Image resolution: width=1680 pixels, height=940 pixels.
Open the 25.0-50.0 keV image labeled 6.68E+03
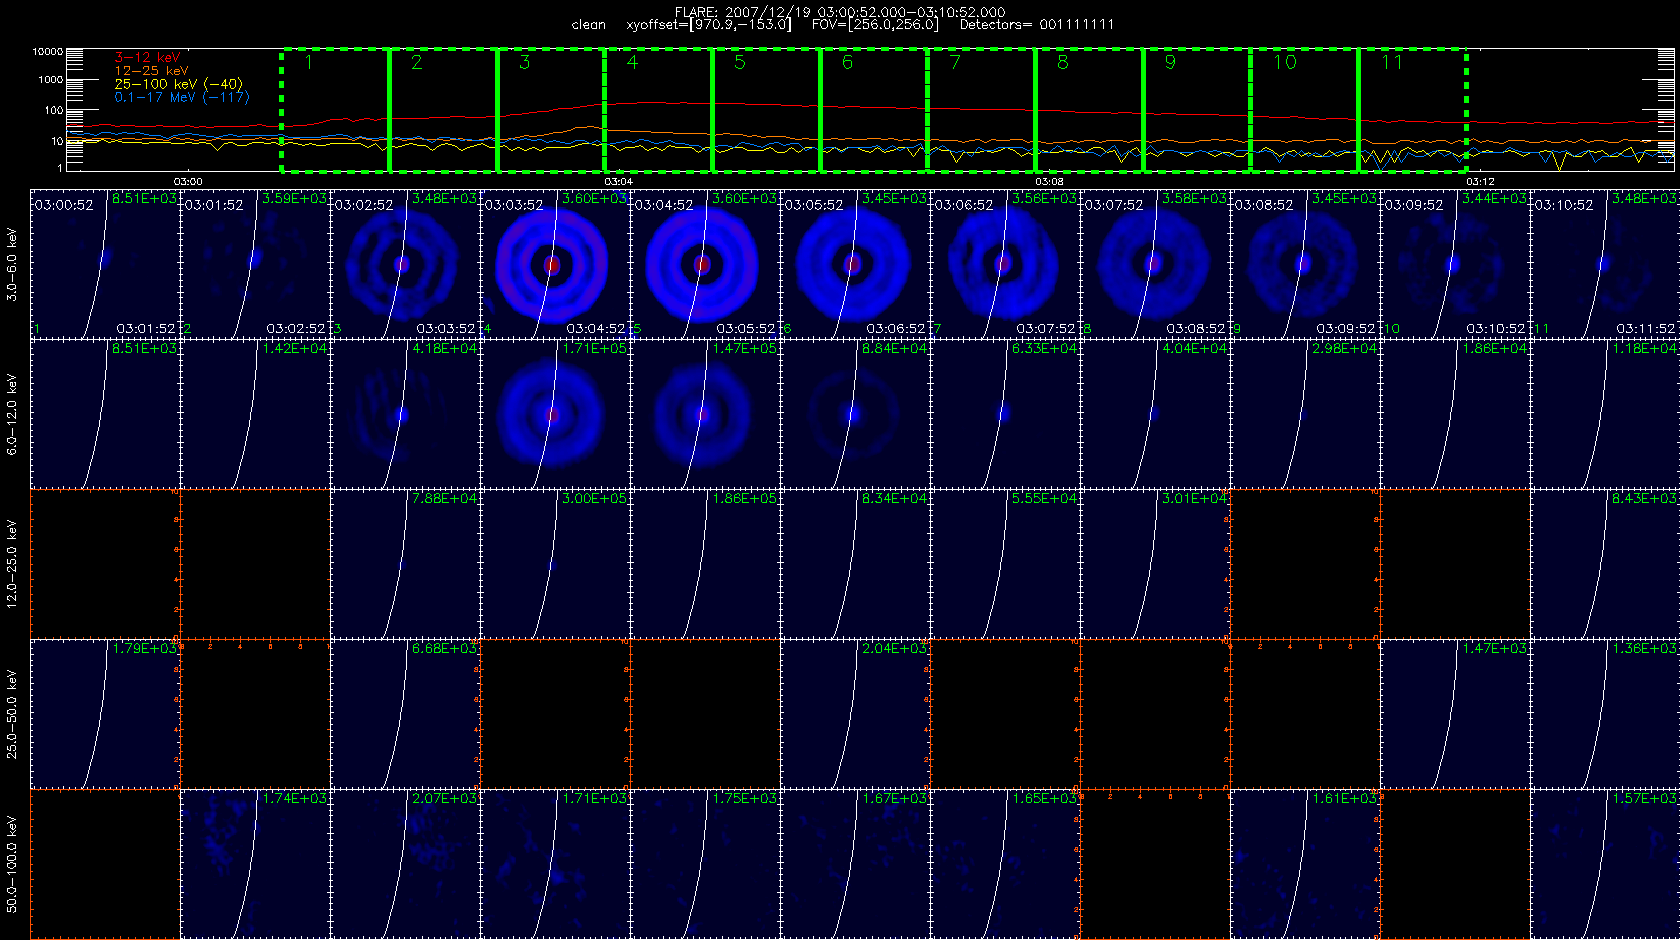click(405, 714)
